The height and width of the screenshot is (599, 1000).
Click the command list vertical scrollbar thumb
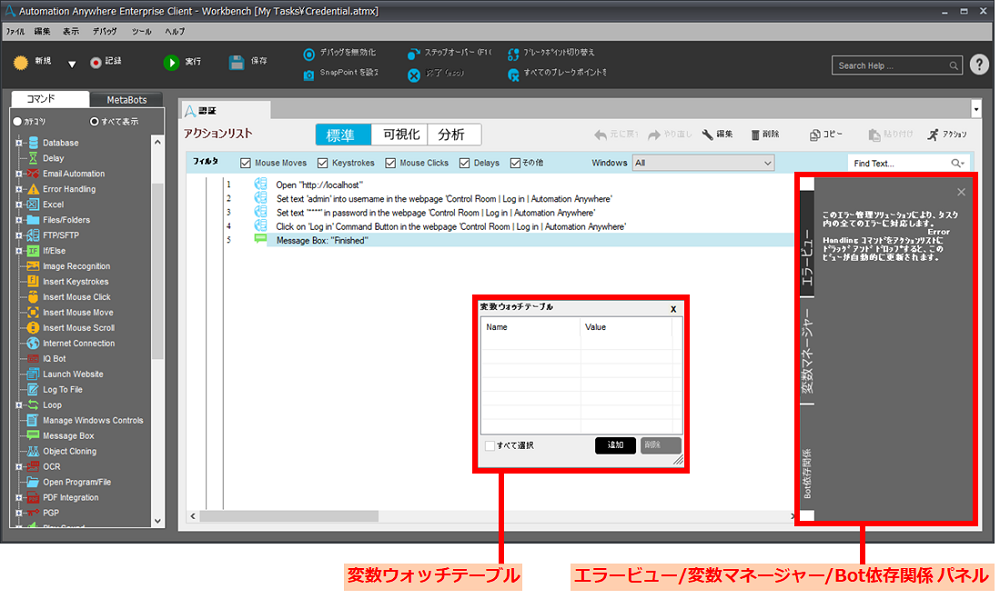pyautogui.click(x=158, y=271)
